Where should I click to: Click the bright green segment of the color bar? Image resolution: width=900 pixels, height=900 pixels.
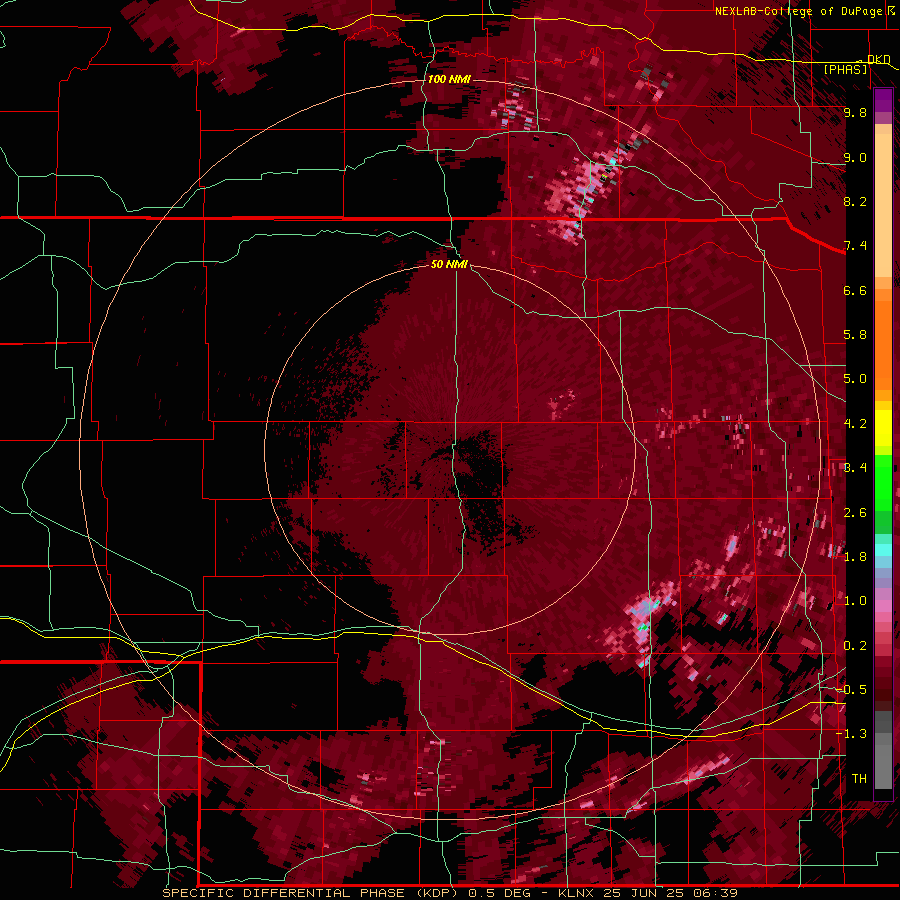pyautogui.click(x=883, y=483)
